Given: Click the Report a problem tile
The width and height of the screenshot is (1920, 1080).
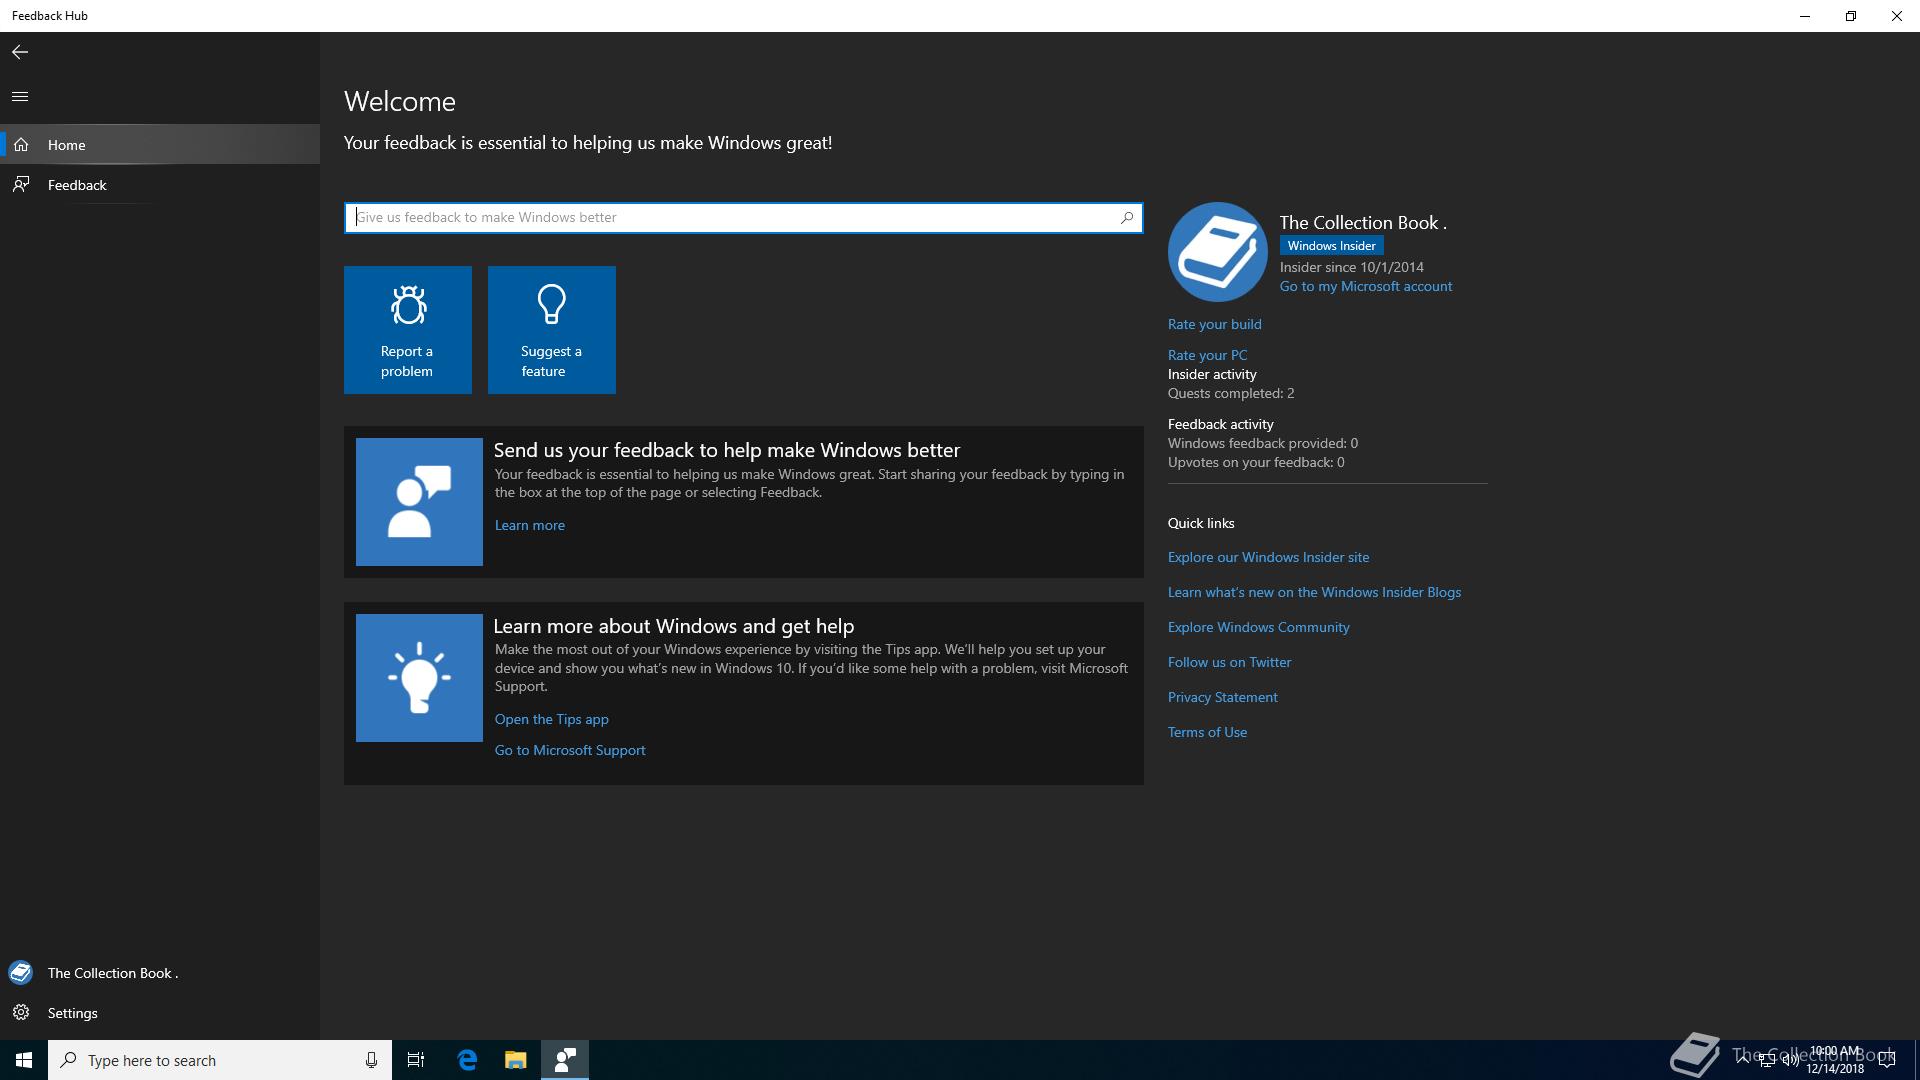Looking at the screenshot, I should click(x=408, y=330).
